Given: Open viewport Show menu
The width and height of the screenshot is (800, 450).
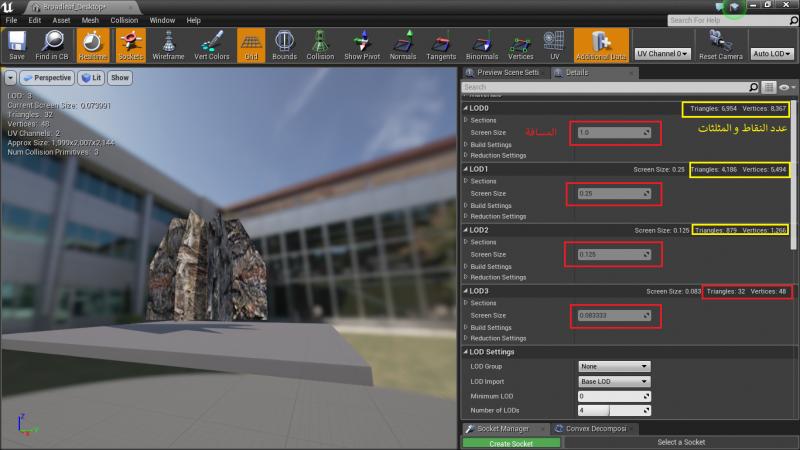Looking at the screenshot, I should [120, 78].
